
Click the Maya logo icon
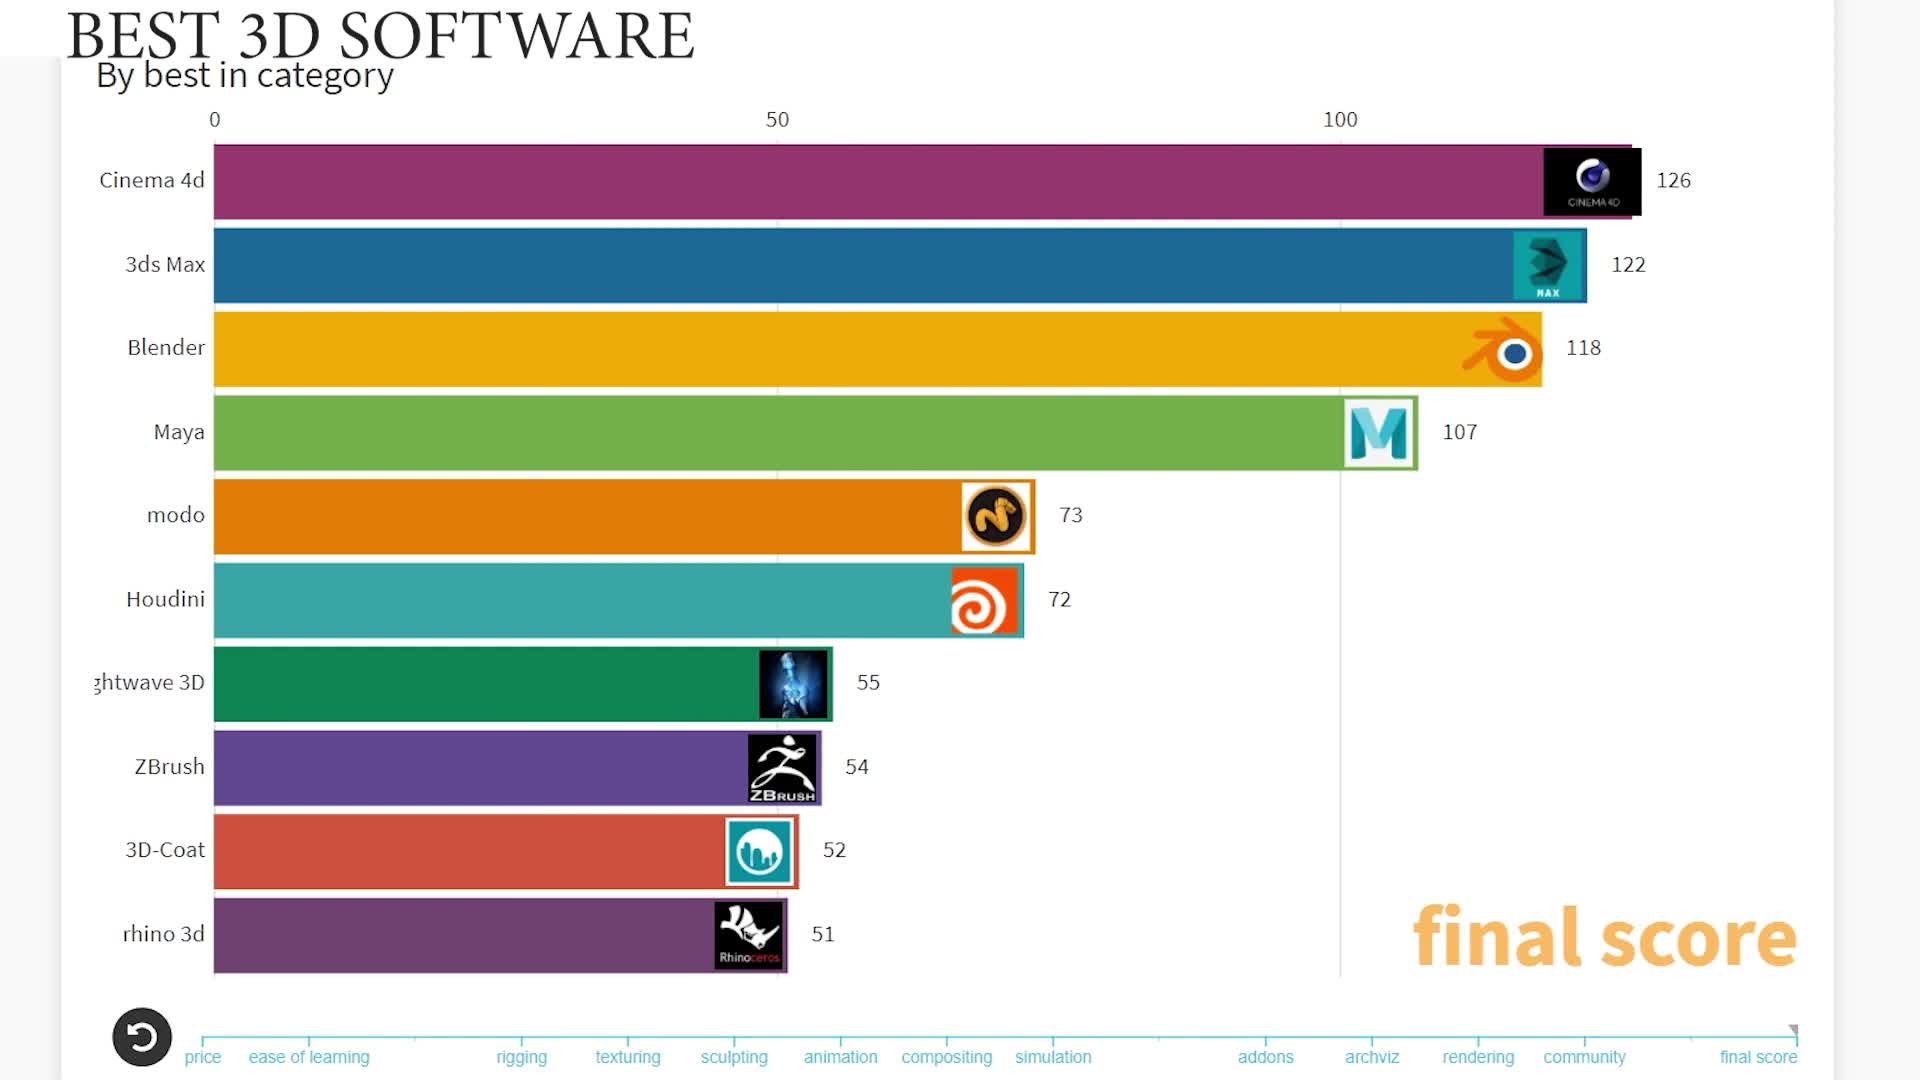click(1379, 433)
